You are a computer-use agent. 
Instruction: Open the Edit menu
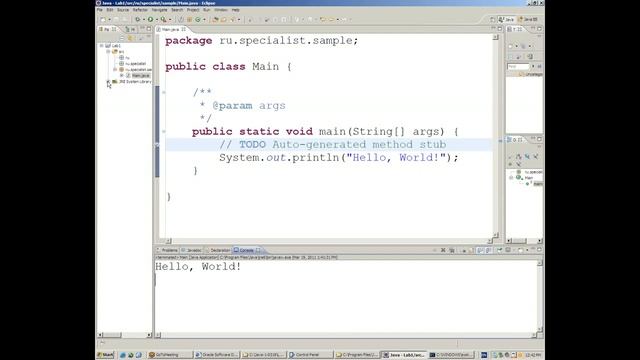(110, 10)
